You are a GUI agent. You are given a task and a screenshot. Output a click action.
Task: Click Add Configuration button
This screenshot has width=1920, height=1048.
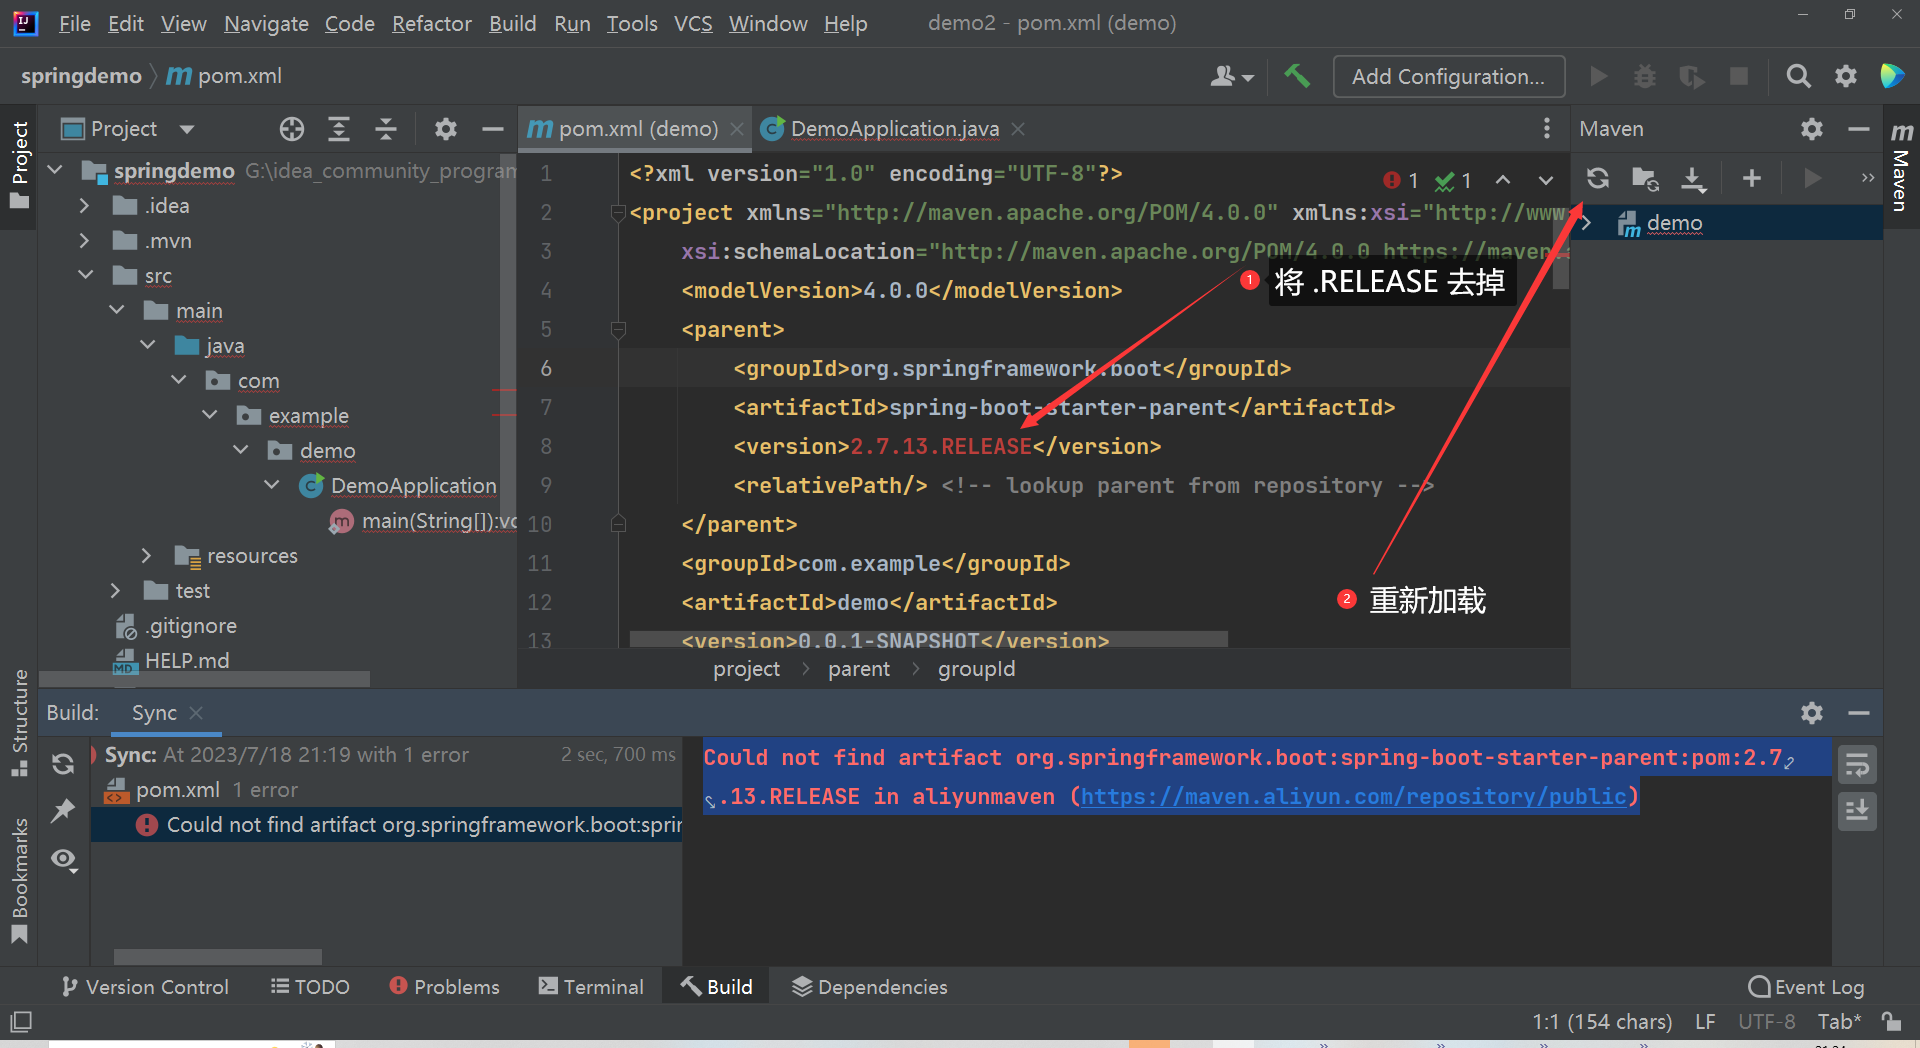1448,76
